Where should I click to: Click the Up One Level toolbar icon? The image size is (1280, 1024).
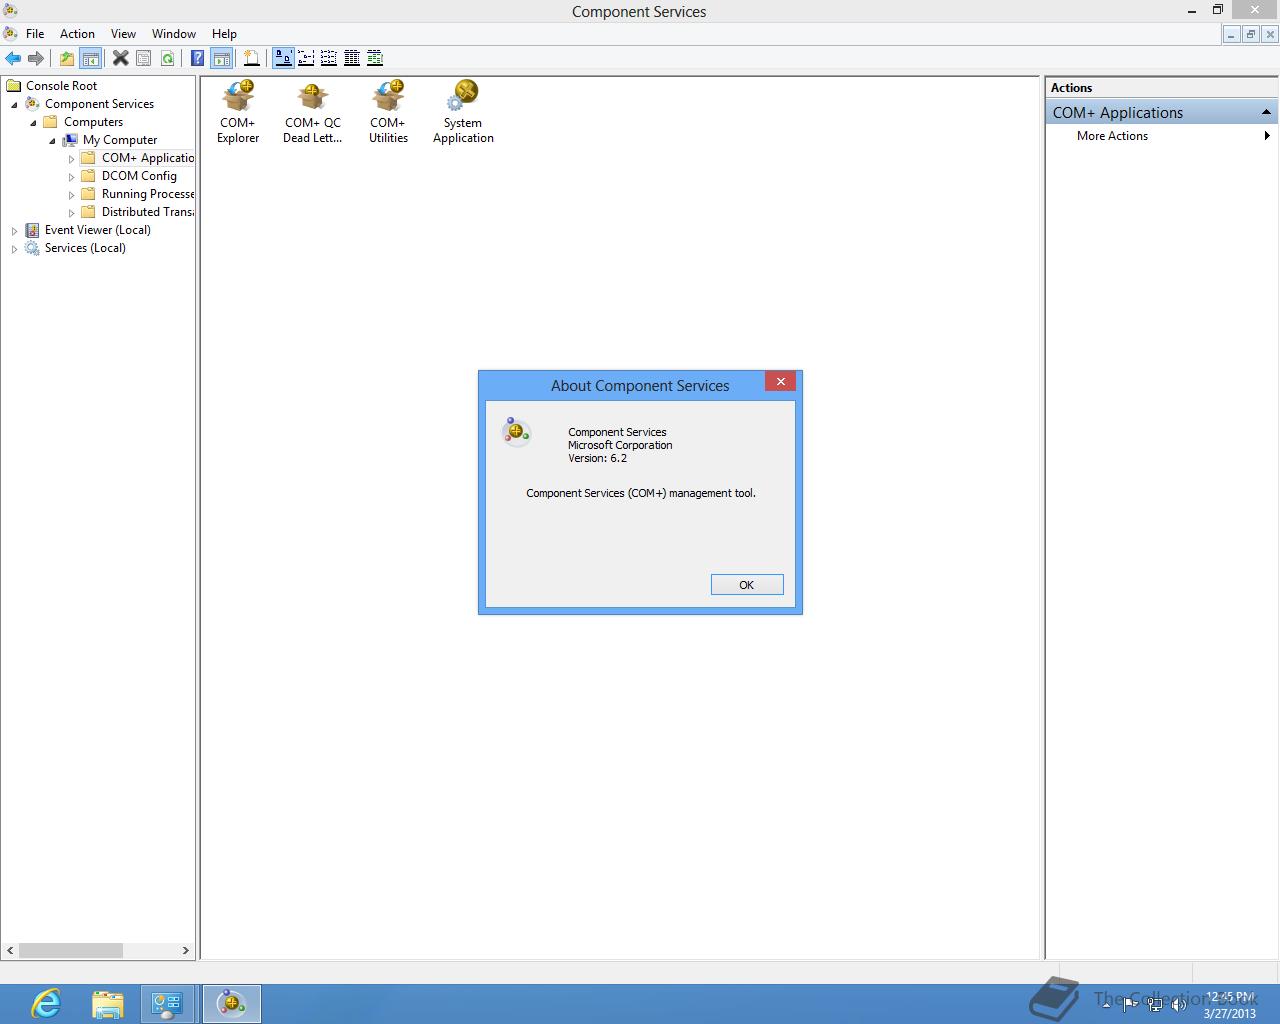67,58
